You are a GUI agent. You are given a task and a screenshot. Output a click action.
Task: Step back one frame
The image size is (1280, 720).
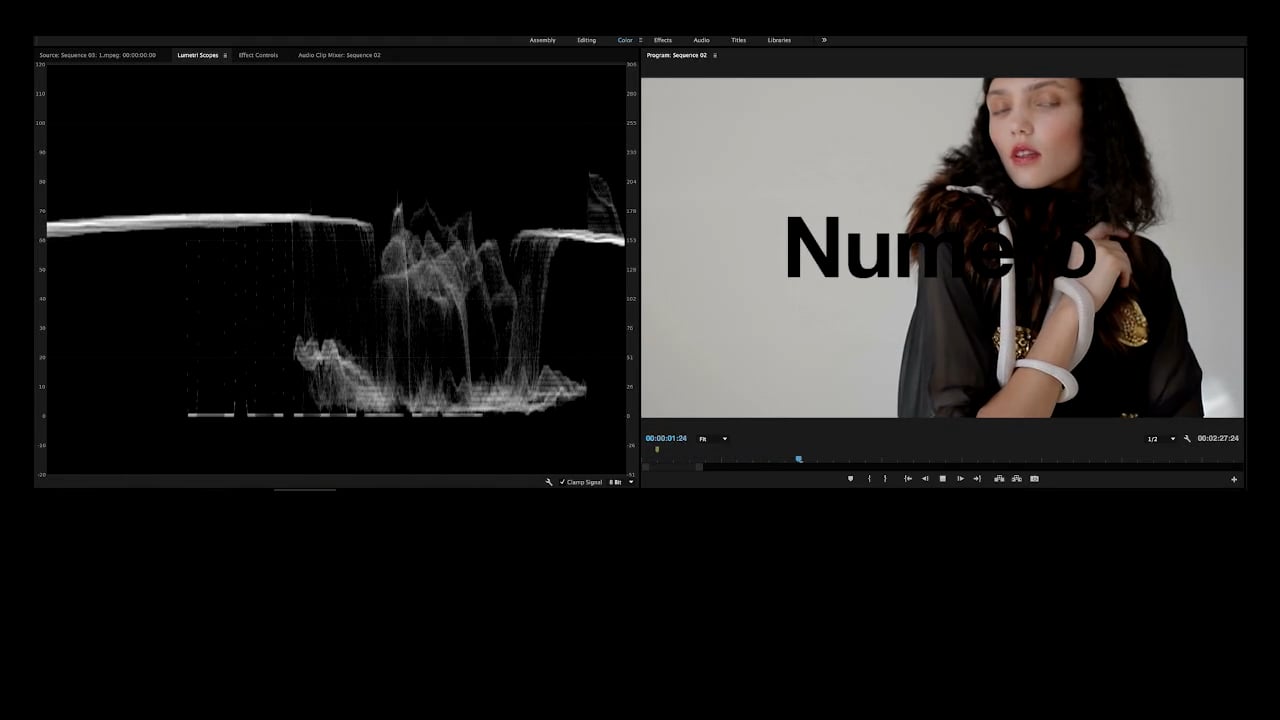[925, 478]
